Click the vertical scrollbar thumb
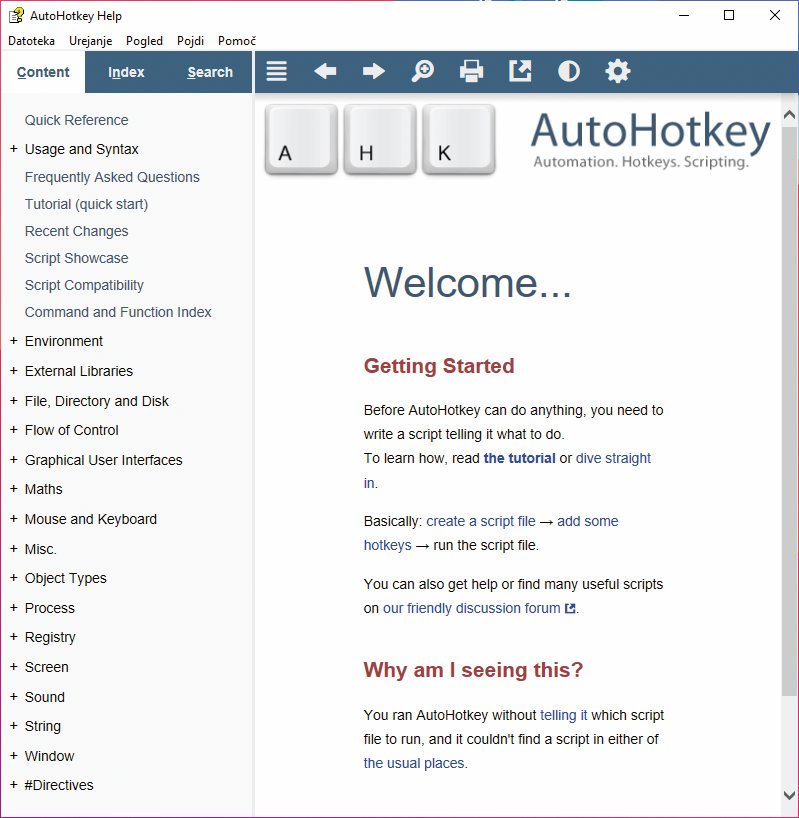Image resolution: width=799 pixels, height=818 pixels. pyautogui.click(x=790, y=410)
